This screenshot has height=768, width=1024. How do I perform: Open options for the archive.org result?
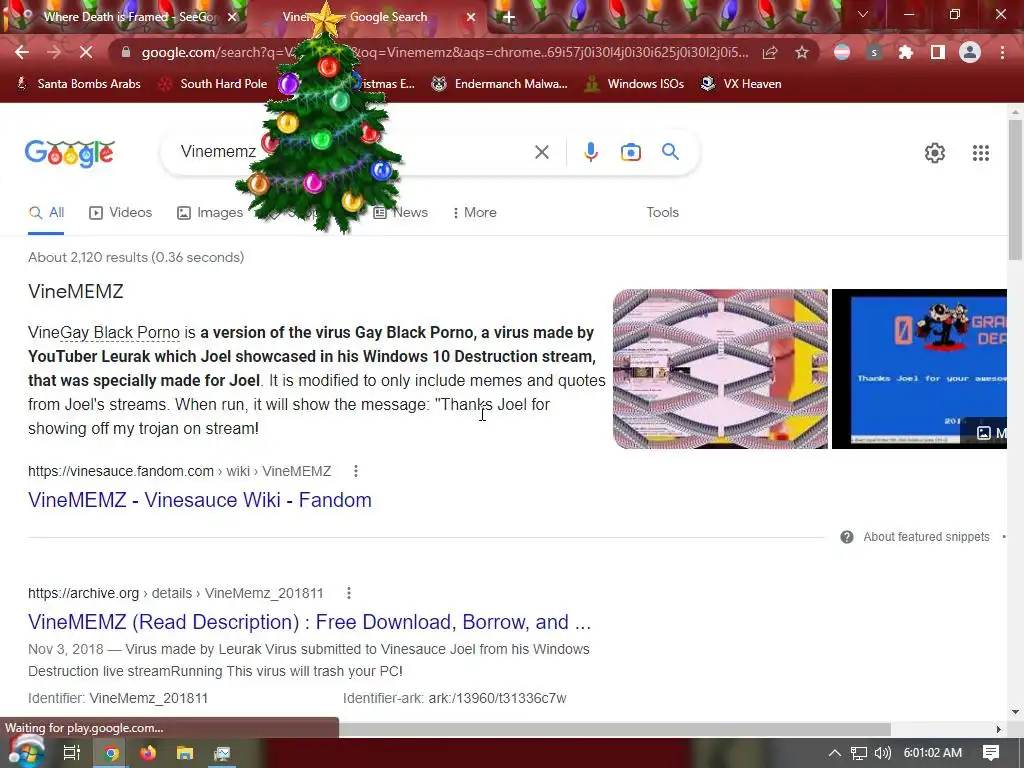(x=349, y=593)
